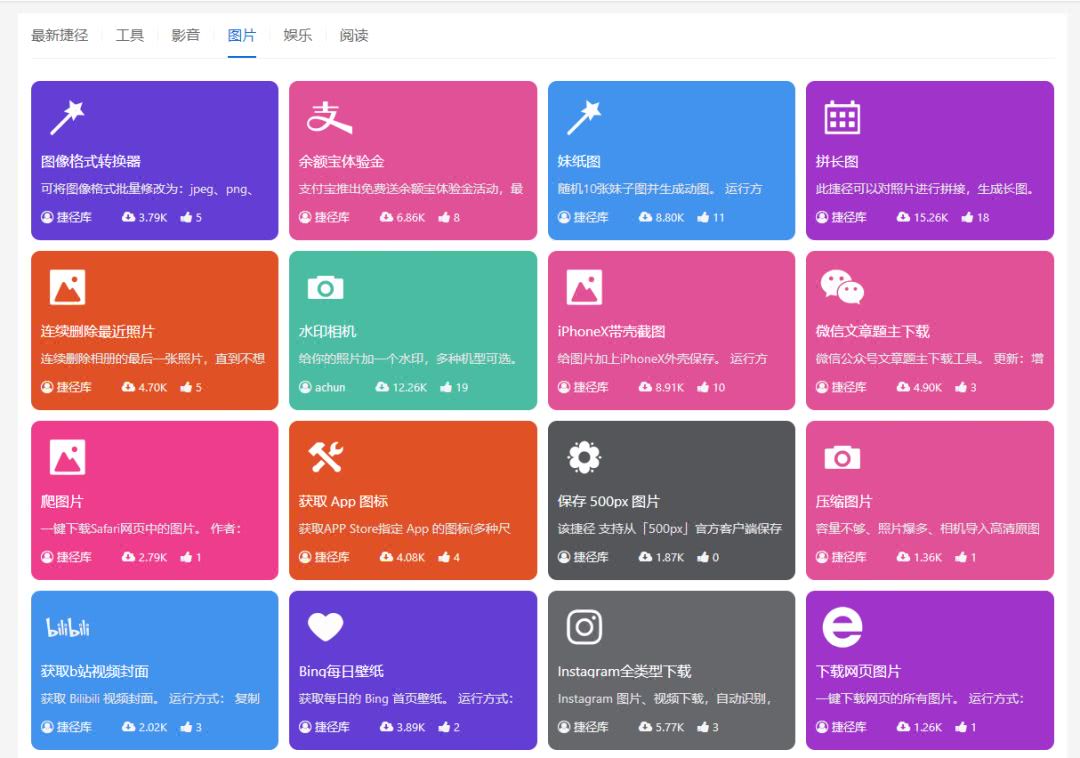1080x758 pixels.
Task: Click the thumbs-up like icon on 拼长图 card
Action: pos(967,217)
